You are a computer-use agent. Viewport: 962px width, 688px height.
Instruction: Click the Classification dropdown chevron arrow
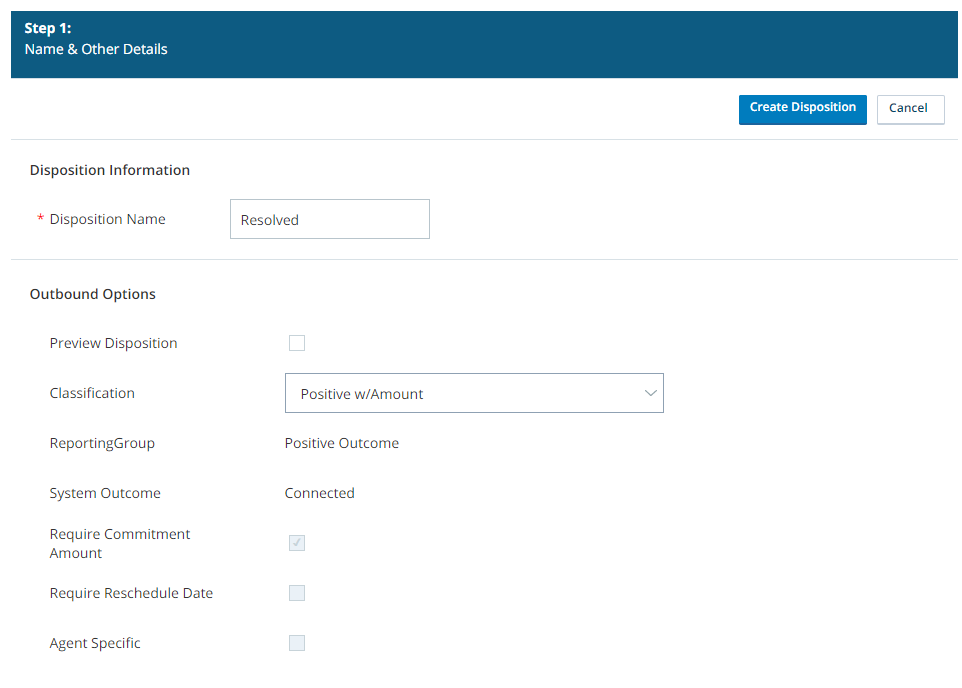[x=650, y=393]
